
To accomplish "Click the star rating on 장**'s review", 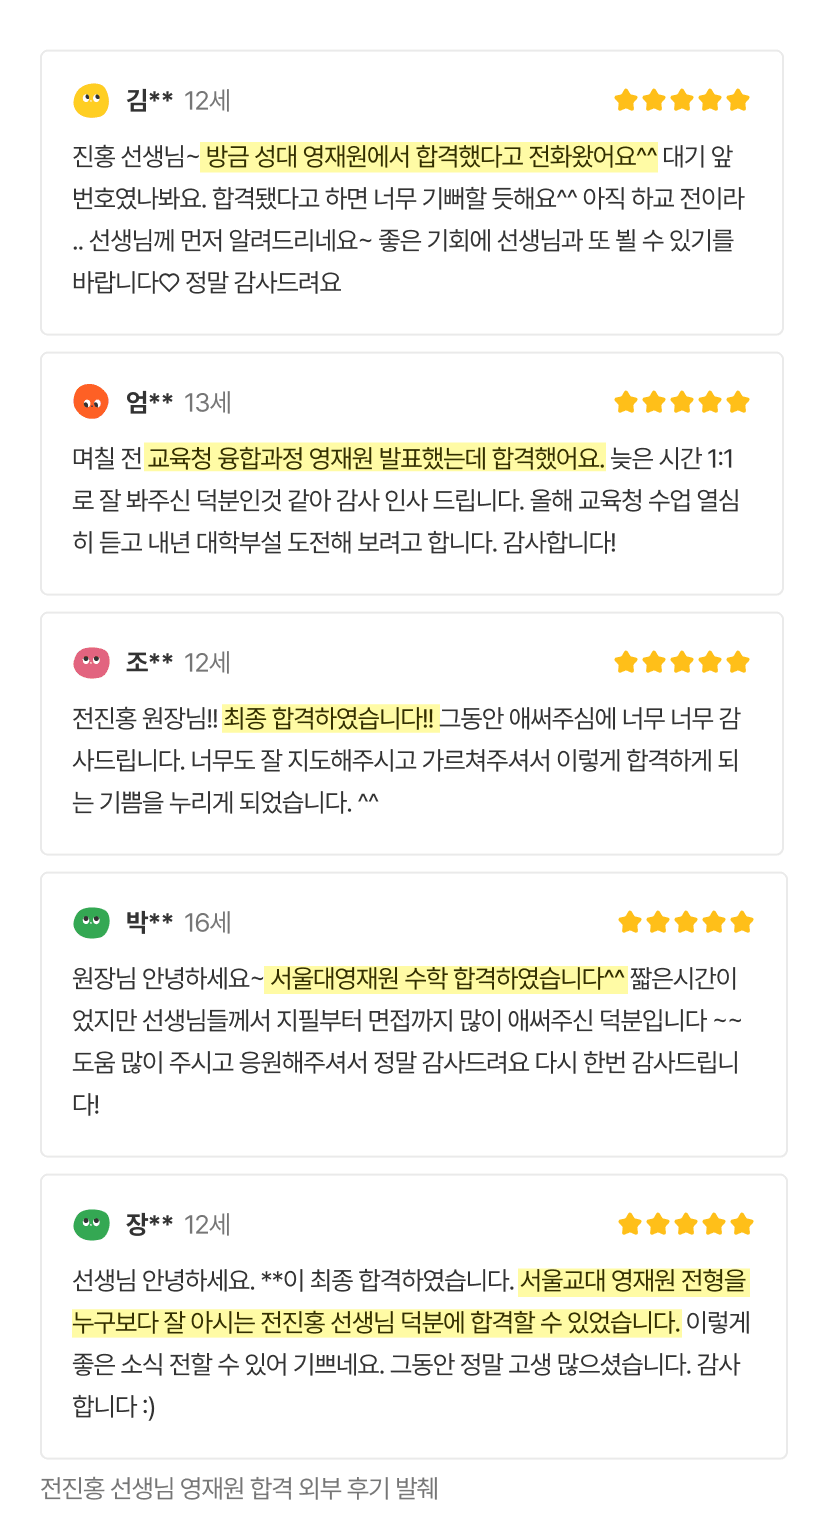I will 685,1224.
